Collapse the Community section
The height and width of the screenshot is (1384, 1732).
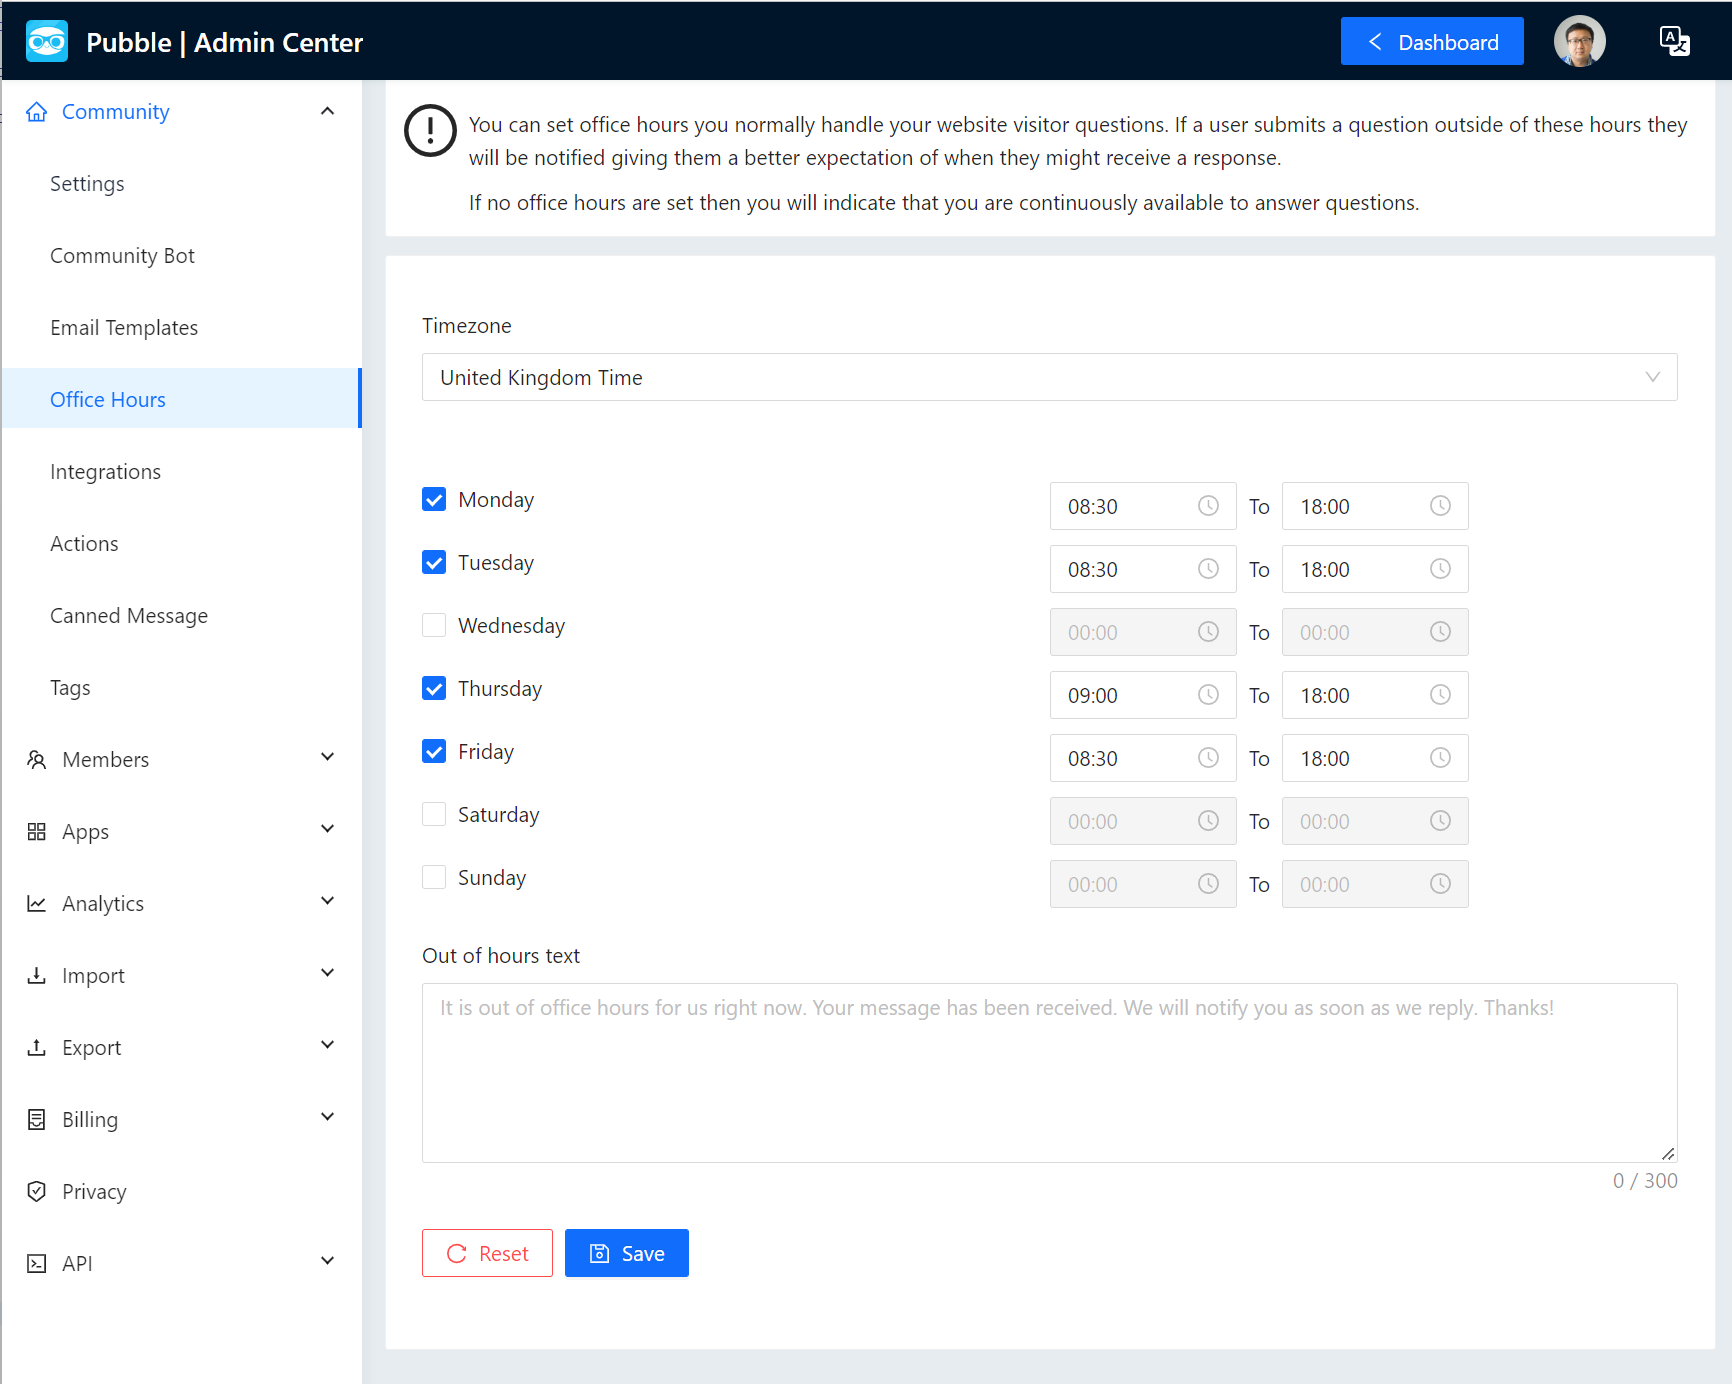pyautogui.click(x=327, y=111)
